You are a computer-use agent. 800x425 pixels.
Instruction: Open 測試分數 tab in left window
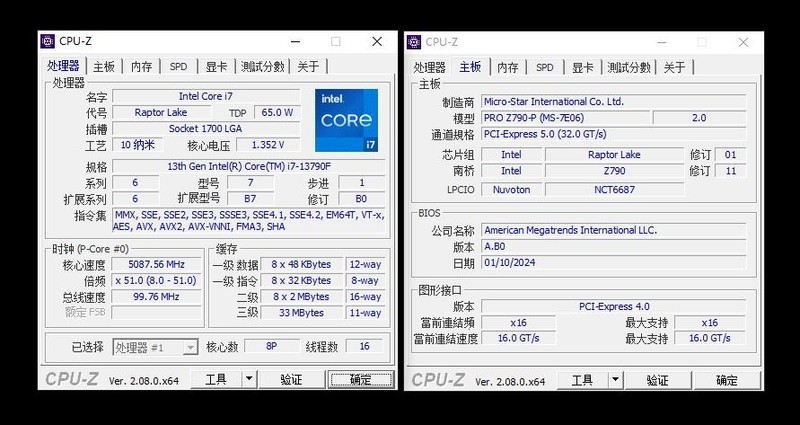(262, 66)
